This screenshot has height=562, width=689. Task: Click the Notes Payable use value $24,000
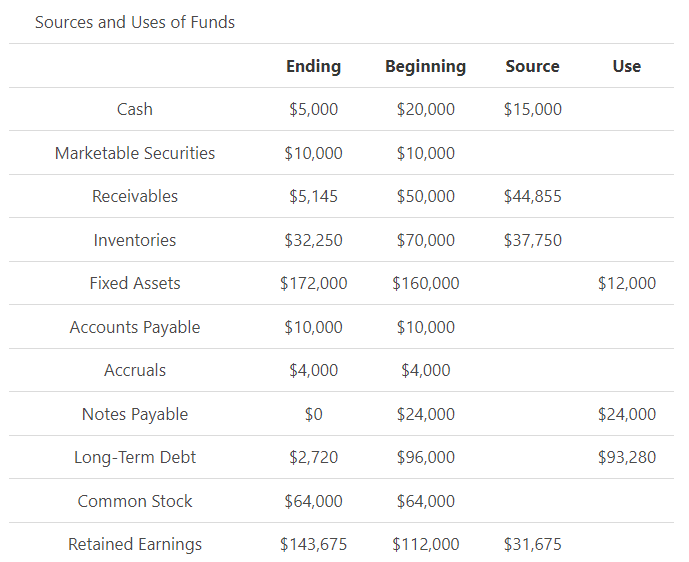pos(626,414)
